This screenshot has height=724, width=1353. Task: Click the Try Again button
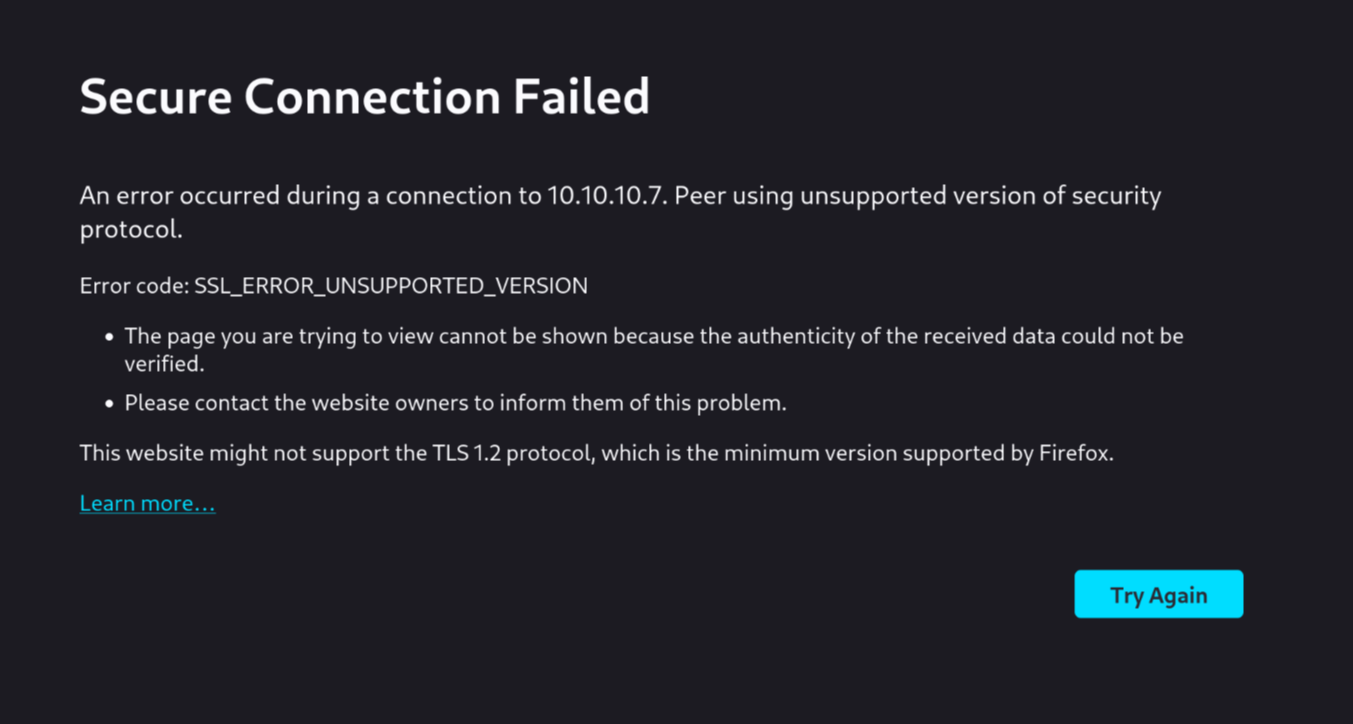1158,594
